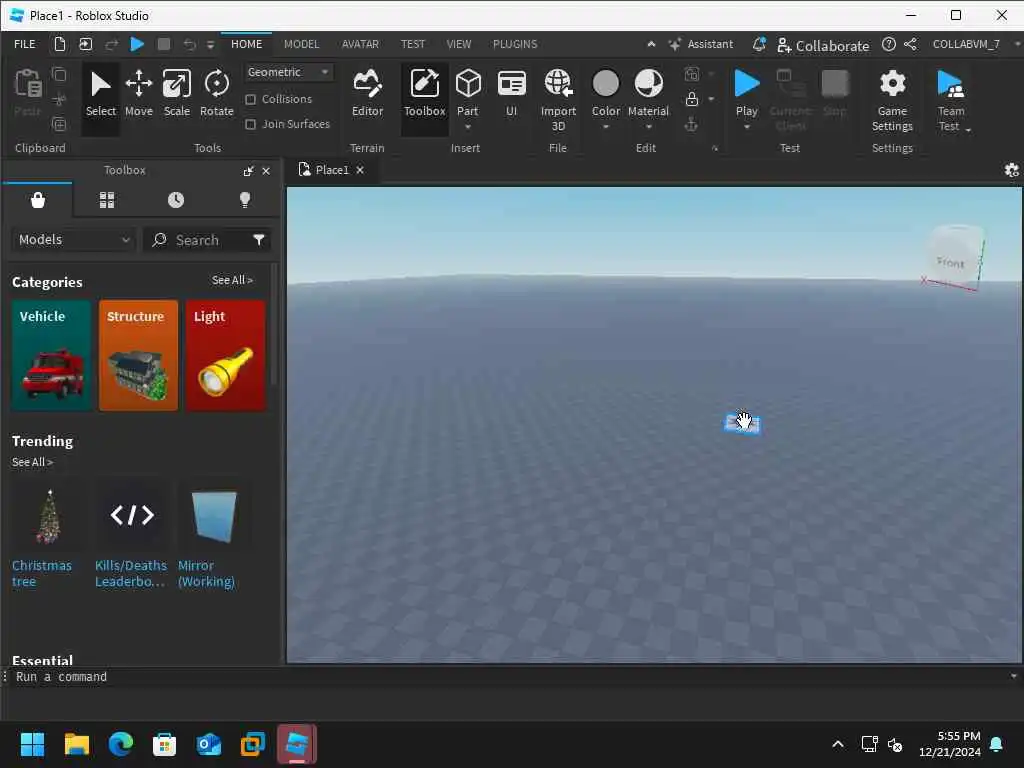Open the Terrain Editor

pyautogui.click(x=367, y=94)
